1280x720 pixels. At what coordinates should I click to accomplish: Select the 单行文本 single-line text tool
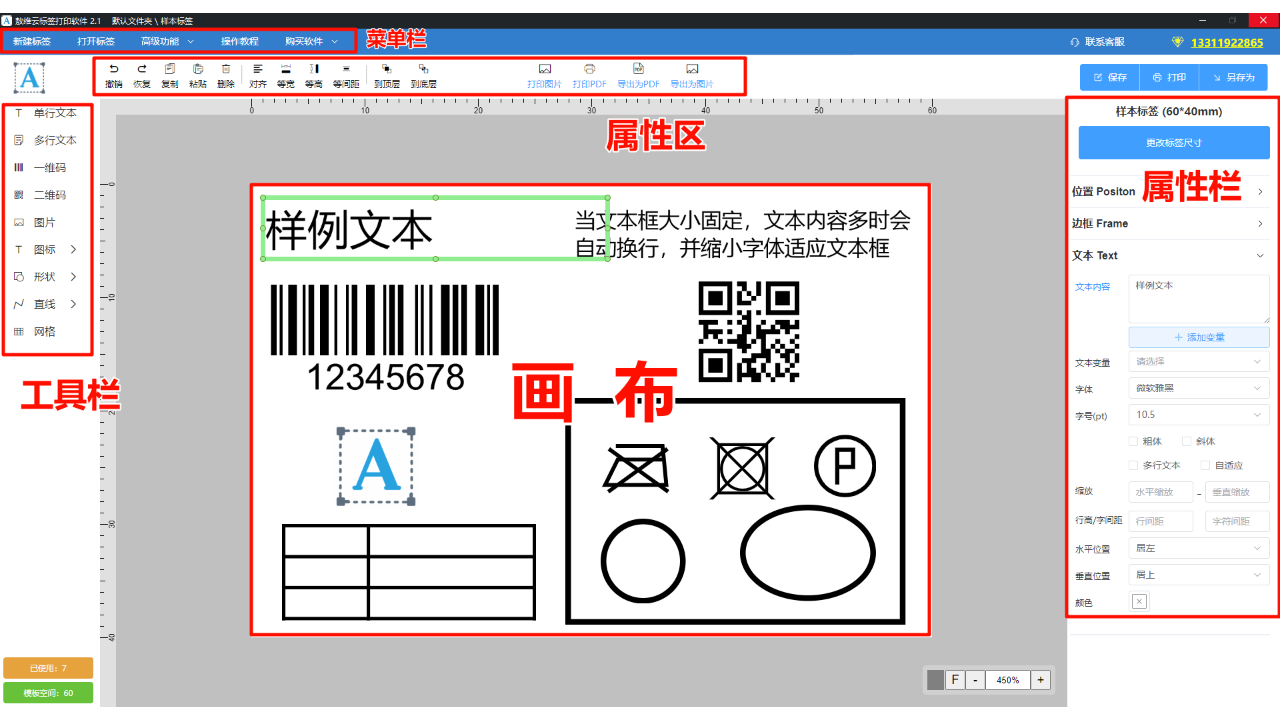[x=49, y=113]
